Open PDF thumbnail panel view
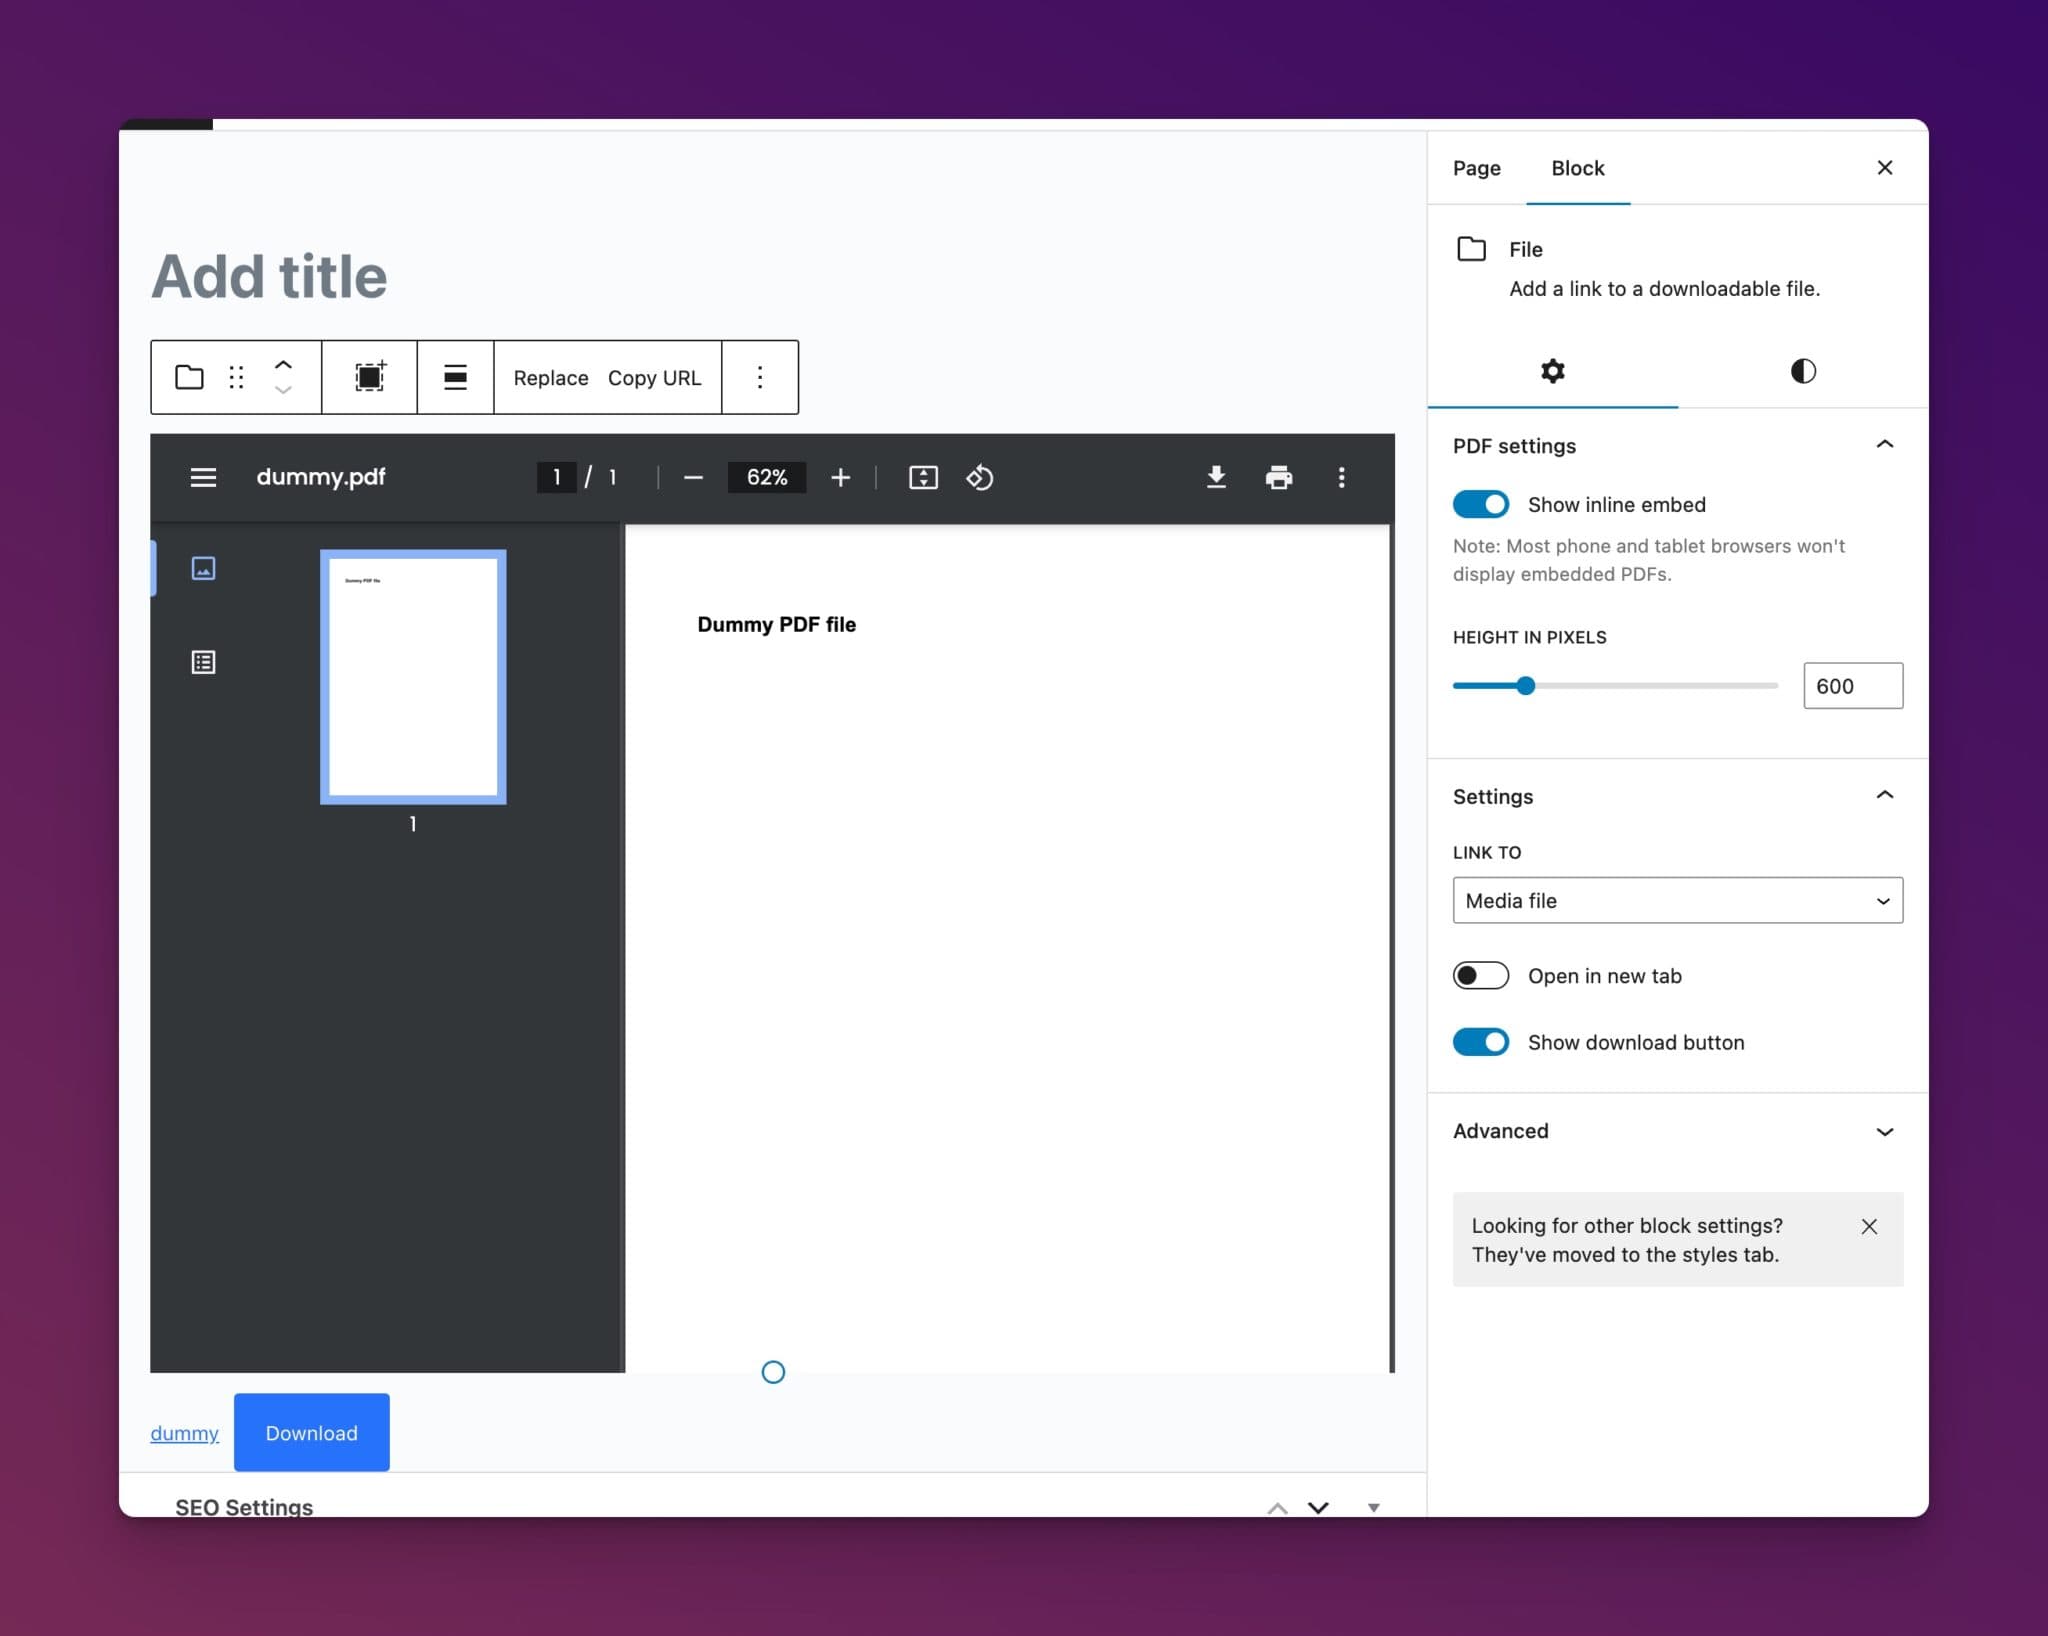The height and width of the screenshot is (1636, 2048). [x=203, y=567]
